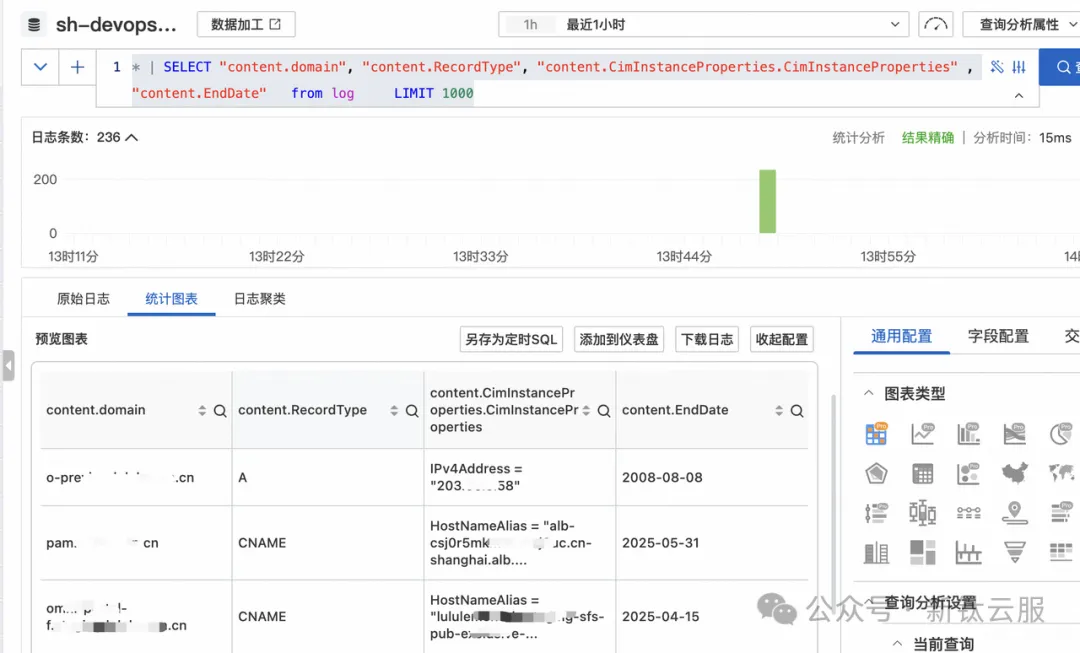The image size is (1080, 653).
Task: Click the green histogram bar
Action: coord(767,201)
